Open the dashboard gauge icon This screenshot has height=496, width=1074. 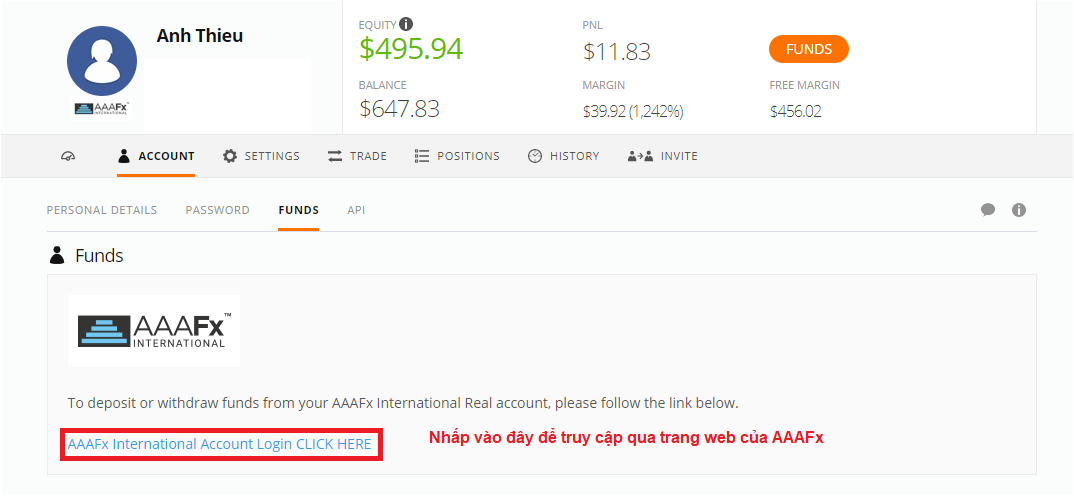pyautogui.click(x=68, y=156)
